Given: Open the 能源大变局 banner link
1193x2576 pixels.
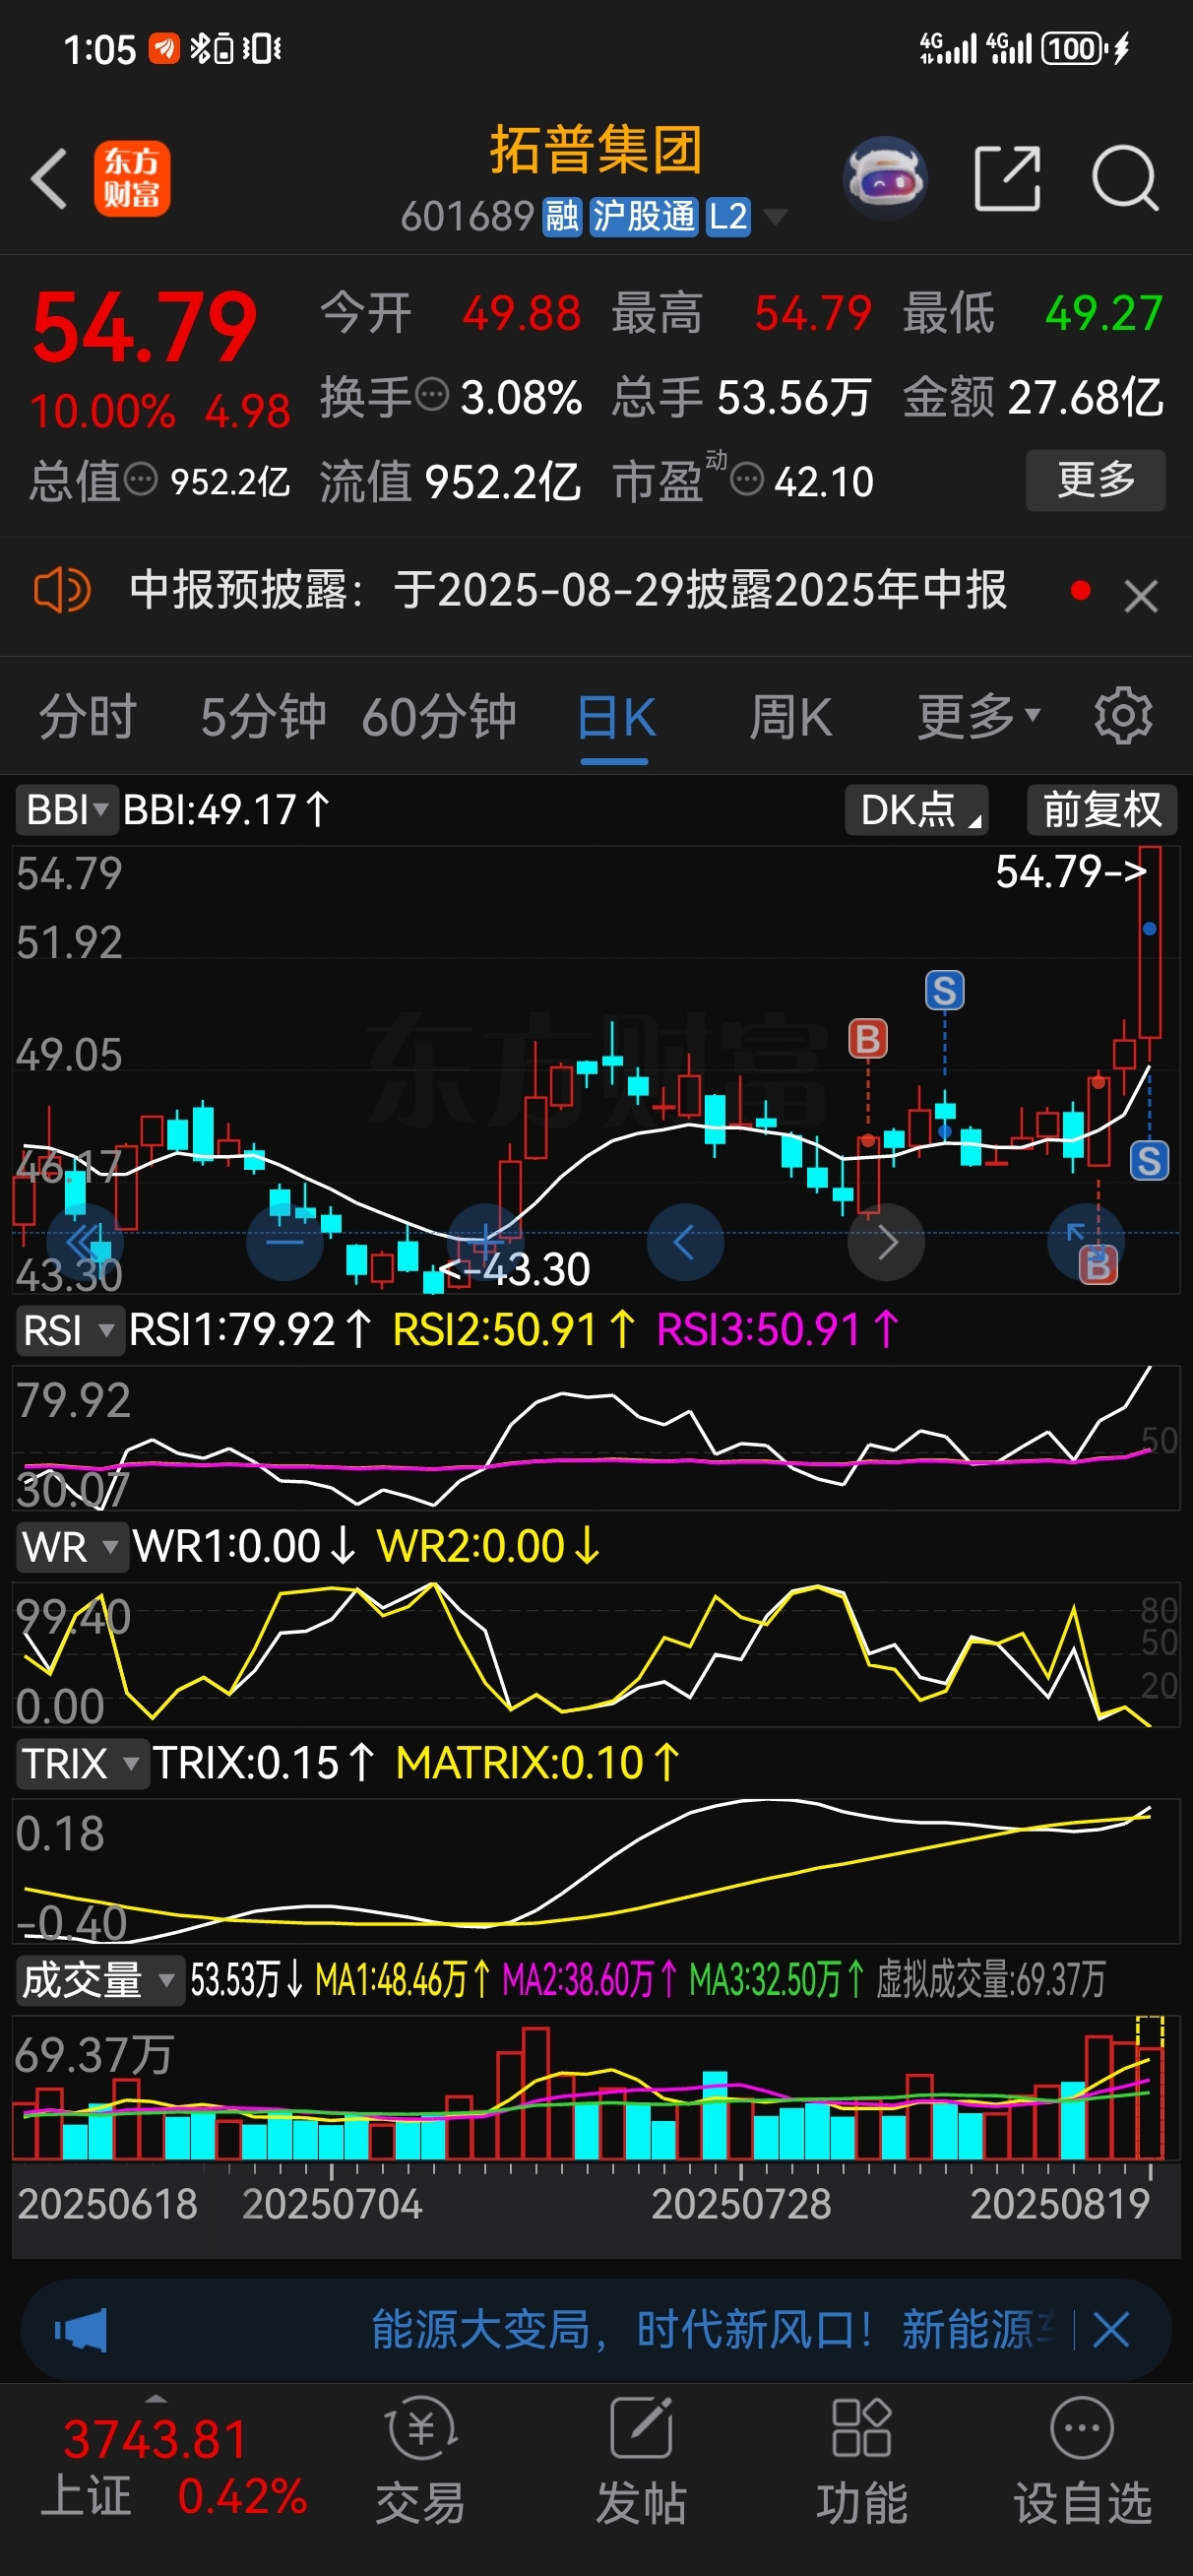Looking at the screenshot, I should 711,2330.
